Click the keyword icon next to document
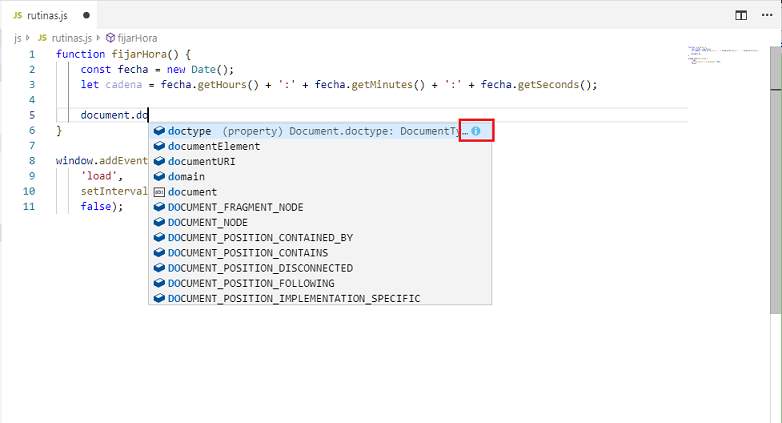This screenshot has height=423, width=782. [159, 192]
